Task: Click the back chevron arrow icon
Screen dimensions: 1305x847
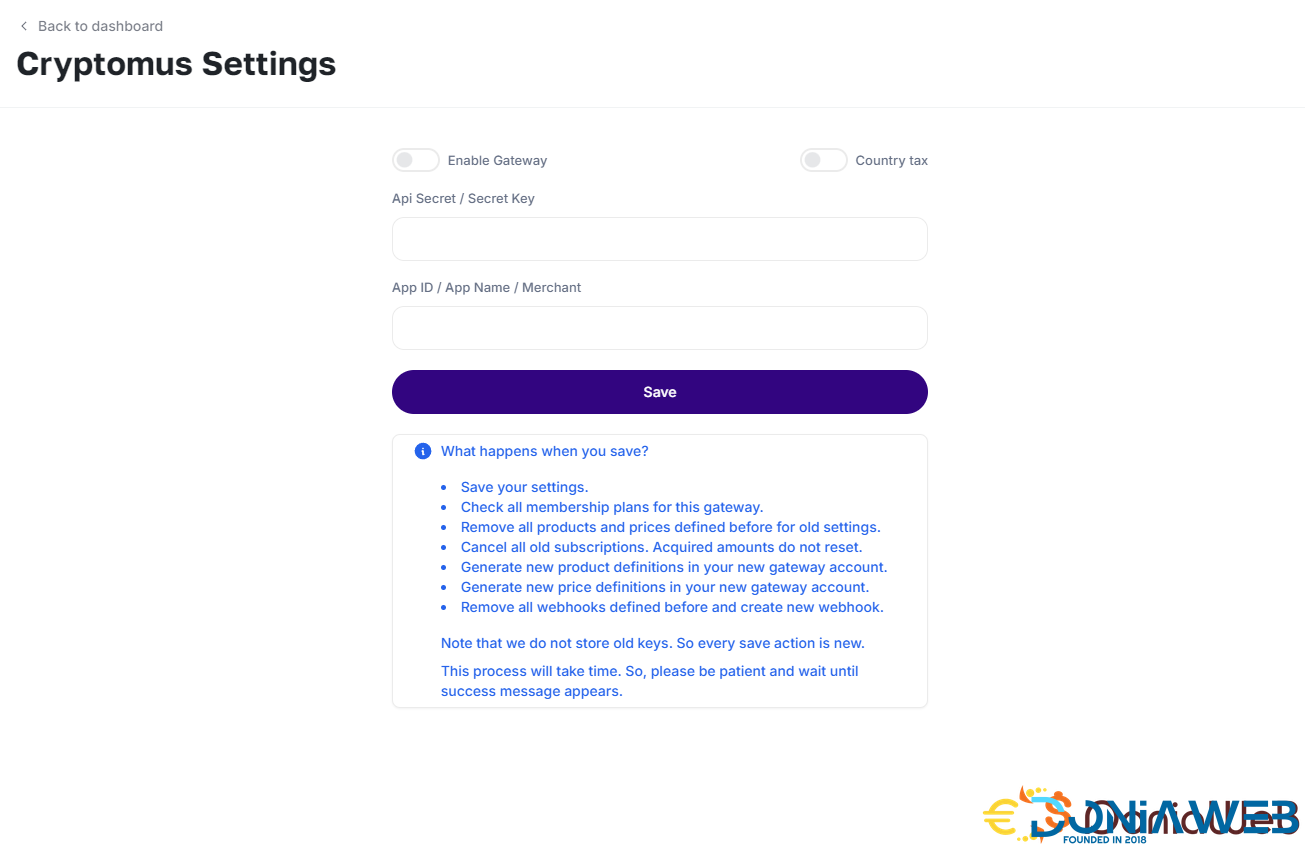Action: point(24,26)
